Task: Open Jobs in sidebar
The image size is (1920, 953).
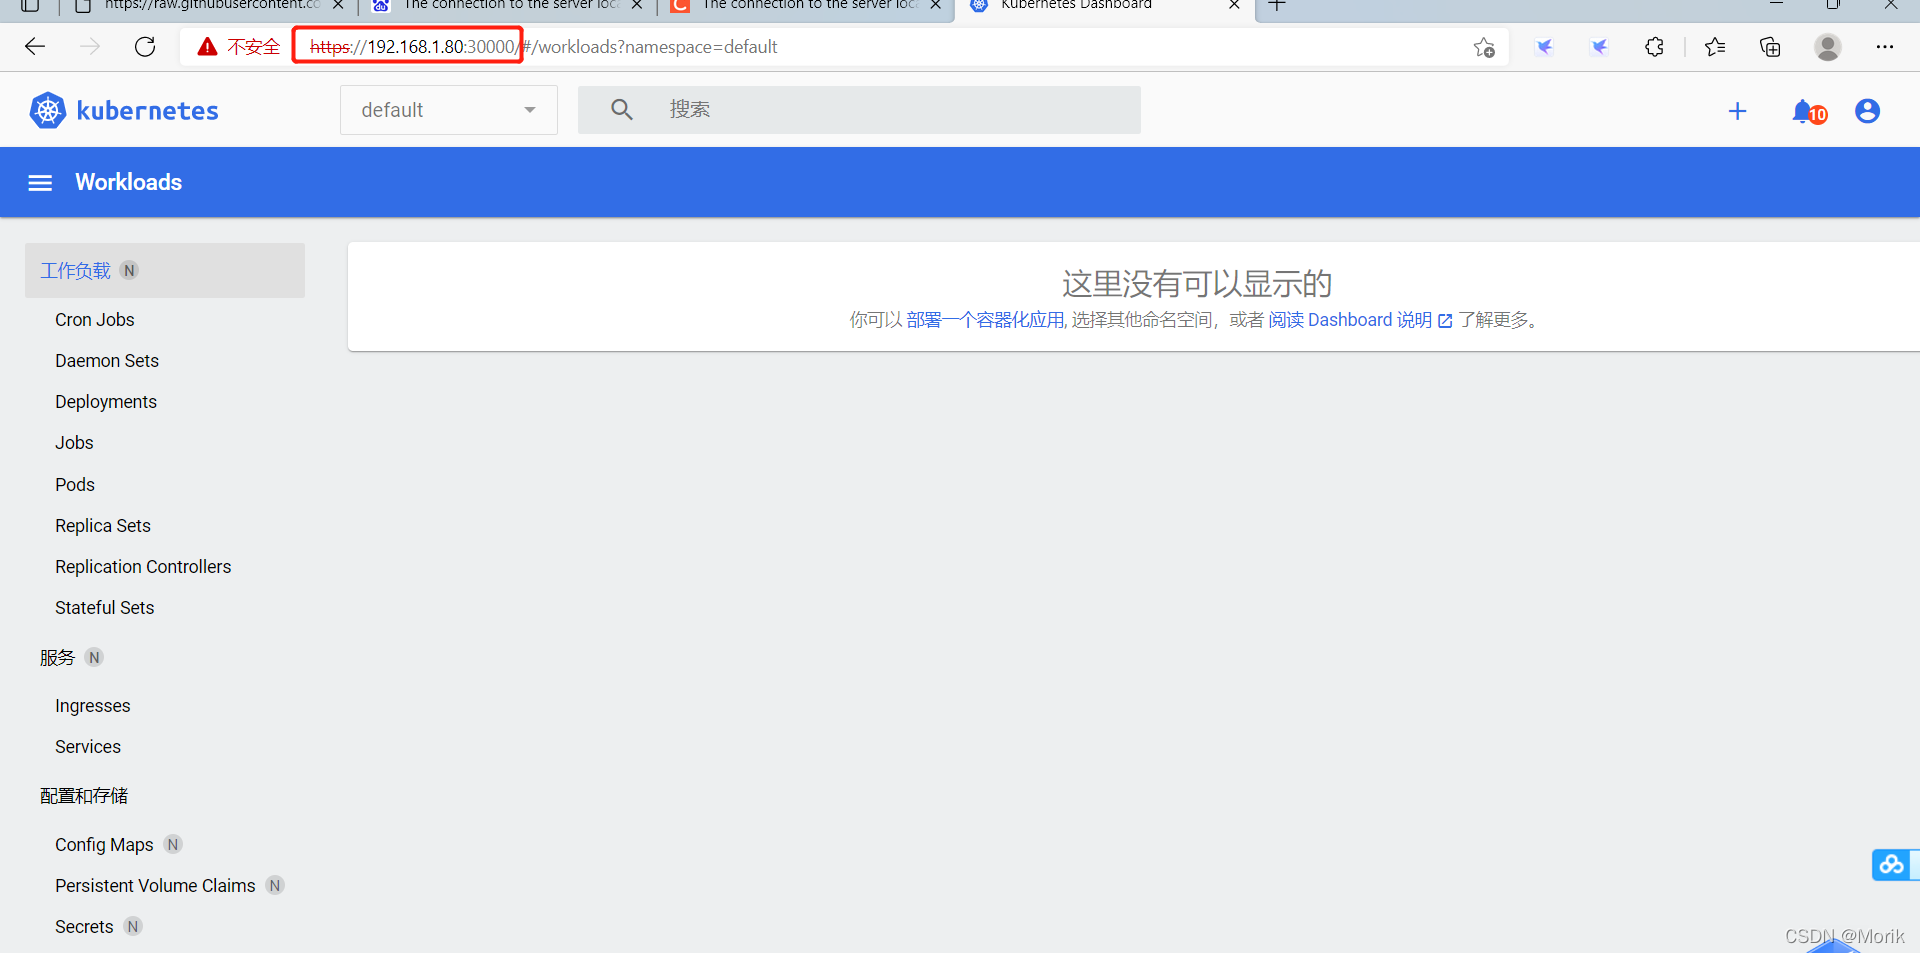Action: click(x=74, y=443)
